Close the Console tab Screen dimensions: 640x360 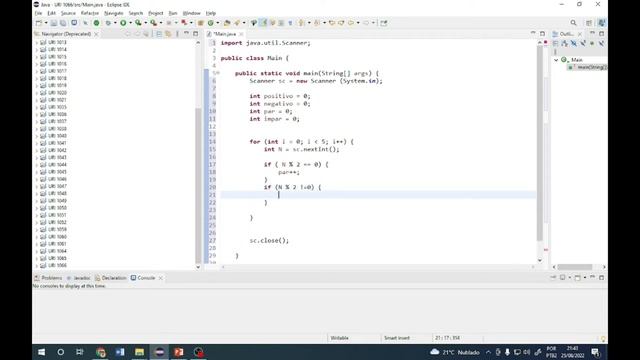160,278
